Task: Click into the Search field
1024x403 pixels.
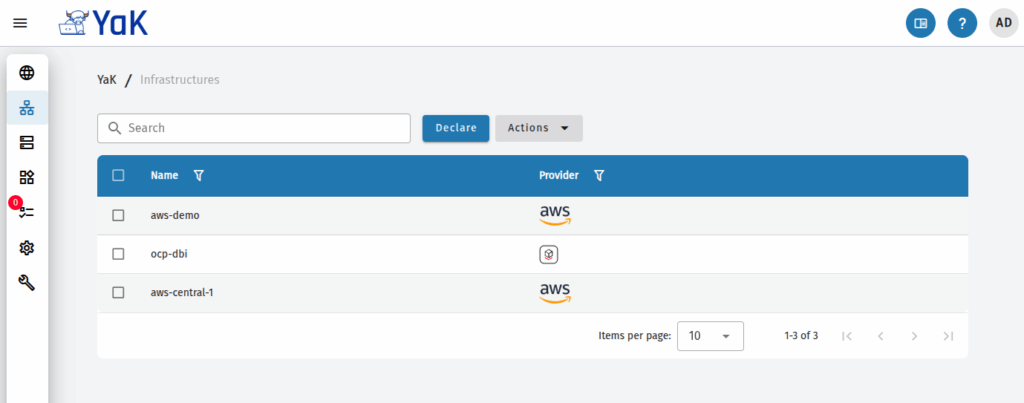Action: (x=253, y=128)
